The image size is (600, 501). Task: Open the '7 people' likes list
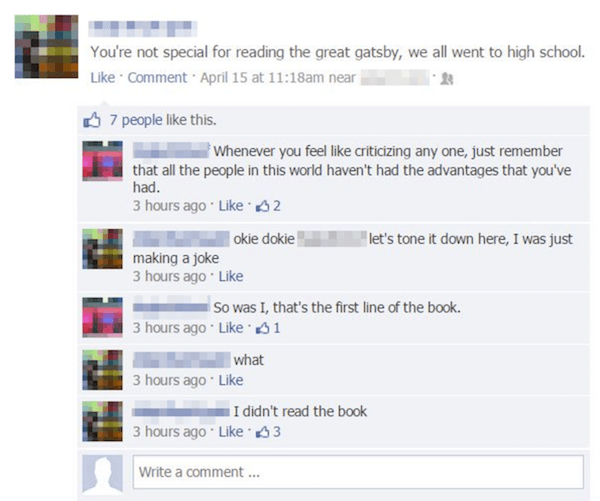[136, 120]
